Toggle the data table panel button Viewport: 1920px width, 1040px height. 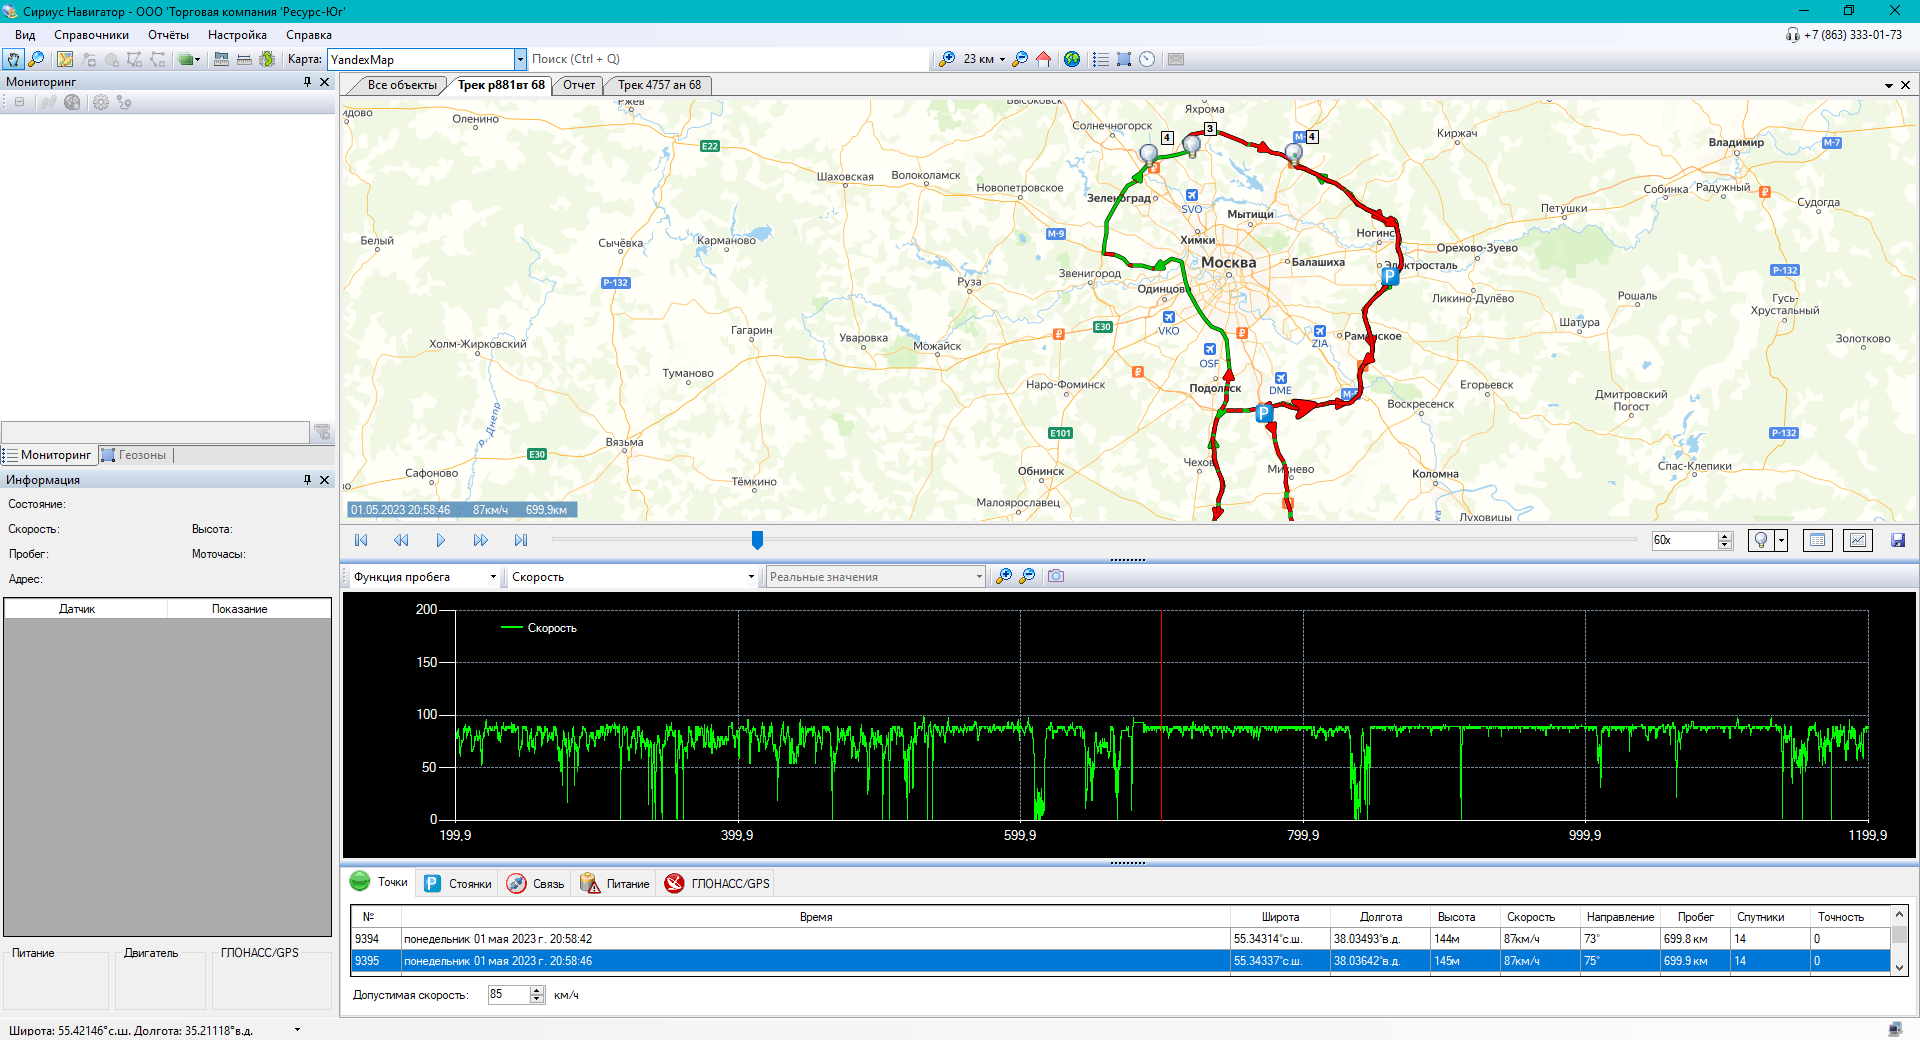(1817, 541)
